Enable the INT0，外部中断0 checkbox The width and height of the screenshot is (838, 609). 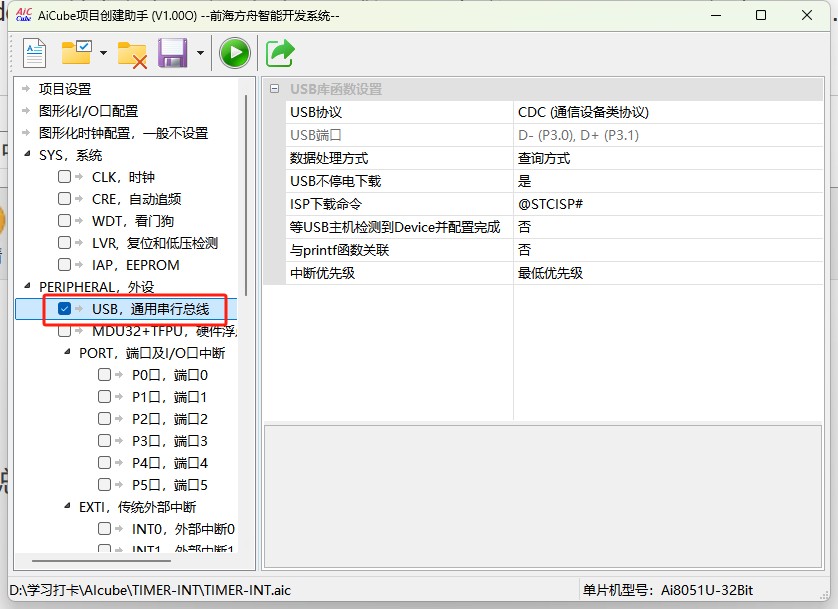(104, 528)
